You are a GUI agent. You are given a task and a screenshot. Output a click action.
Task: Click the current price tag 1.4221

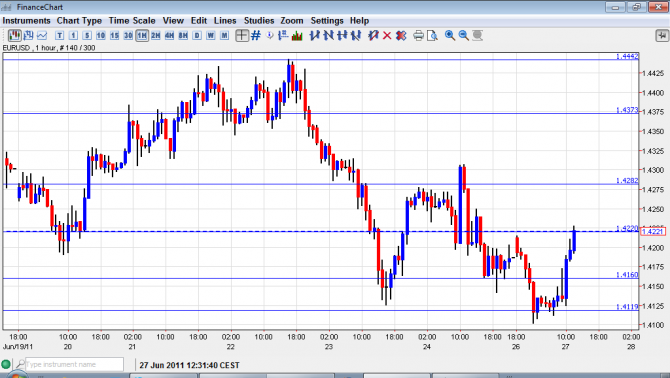[x=653, y=231]
